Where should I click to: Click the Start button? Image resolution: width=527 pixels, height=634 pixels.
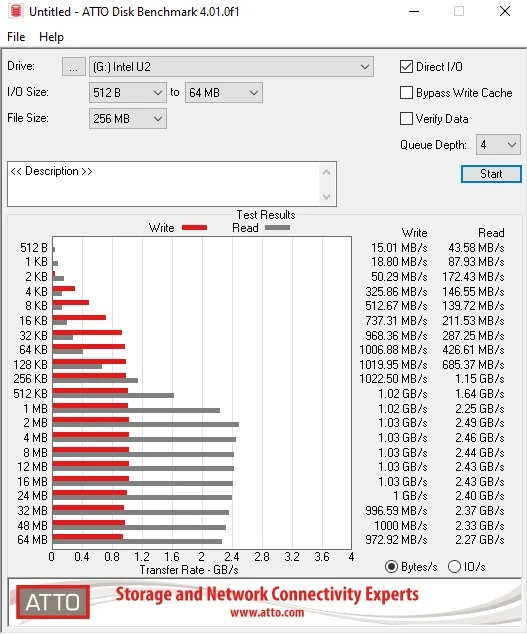tap(491, 174)
